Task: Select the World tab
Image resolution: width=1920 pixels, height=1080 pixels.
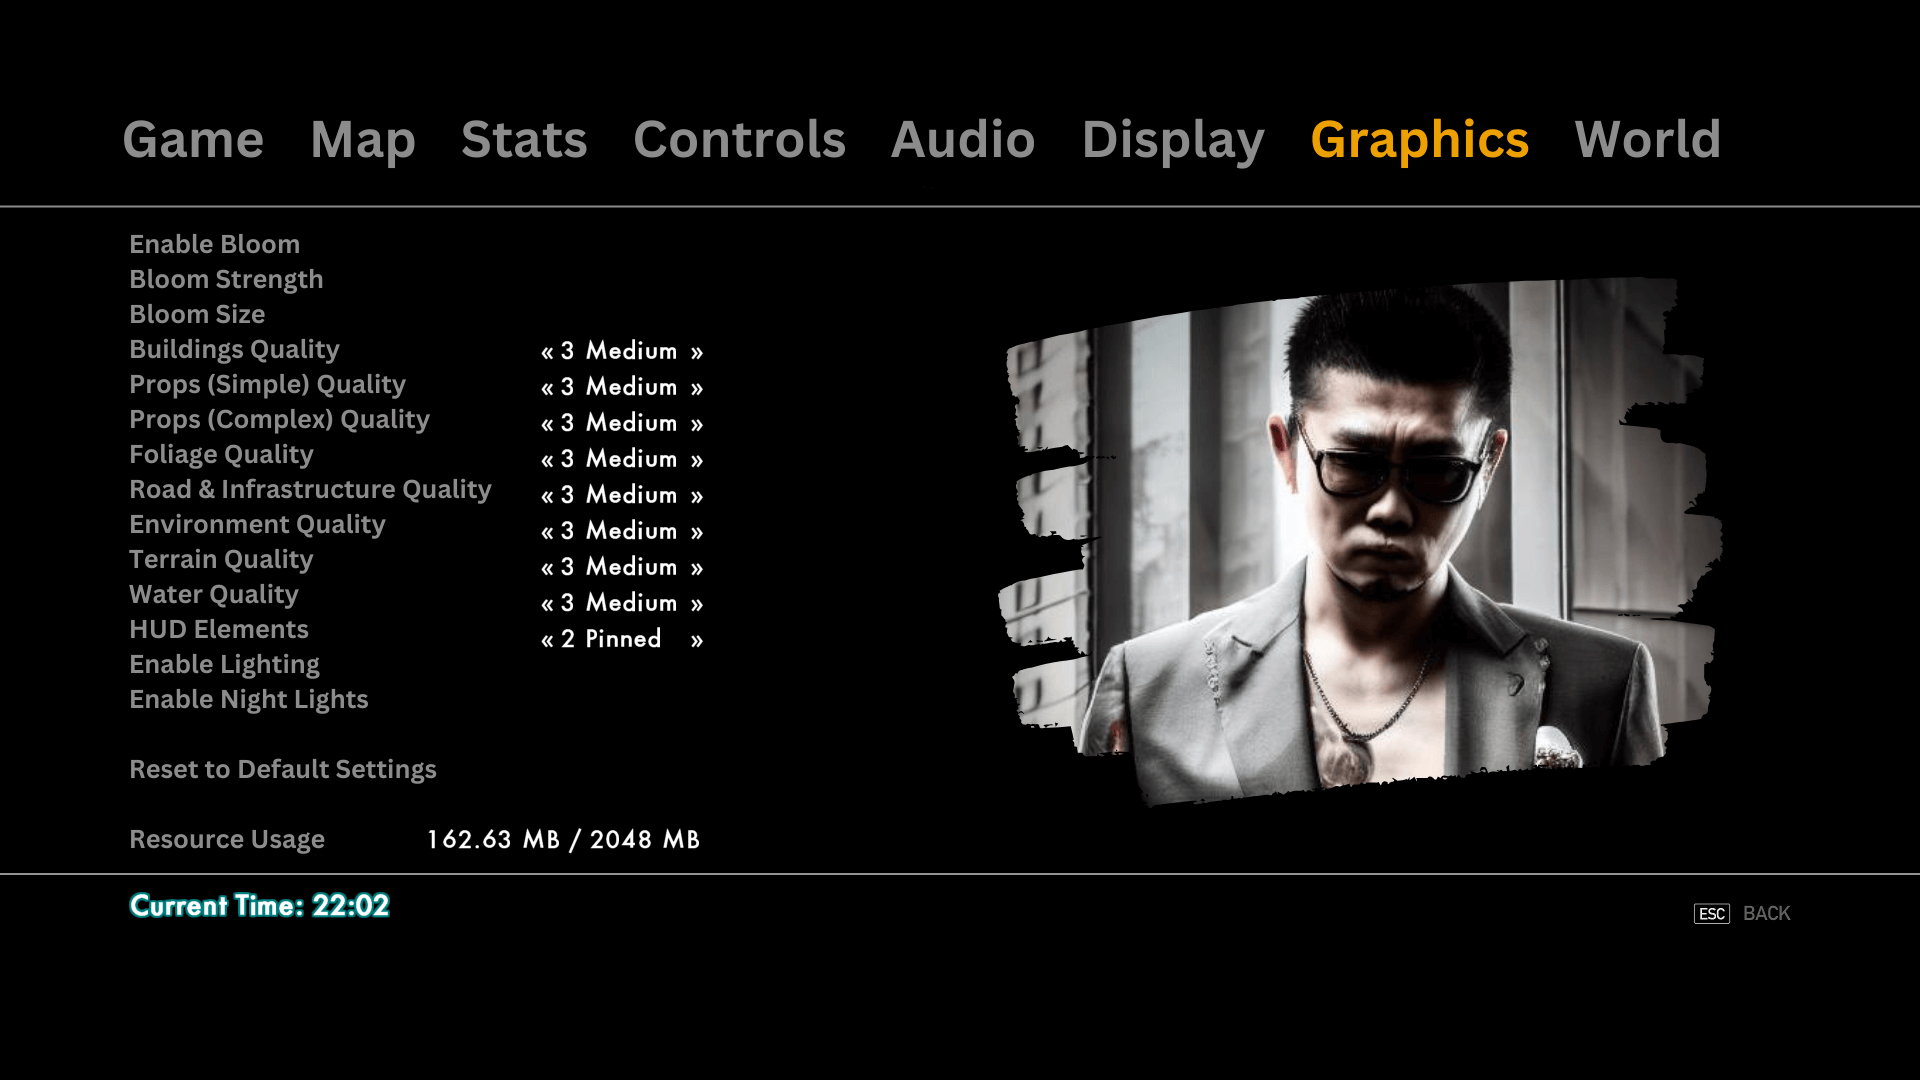Action: click(1647, 140)
